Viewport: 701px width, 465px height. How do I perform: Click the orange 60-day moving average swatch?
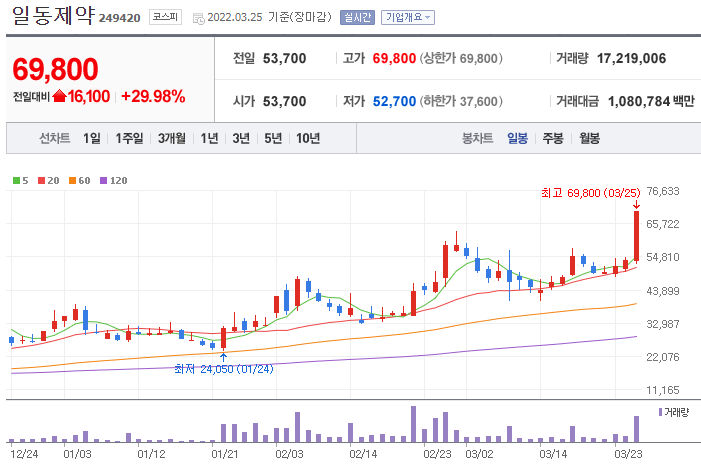coord(72,181)
